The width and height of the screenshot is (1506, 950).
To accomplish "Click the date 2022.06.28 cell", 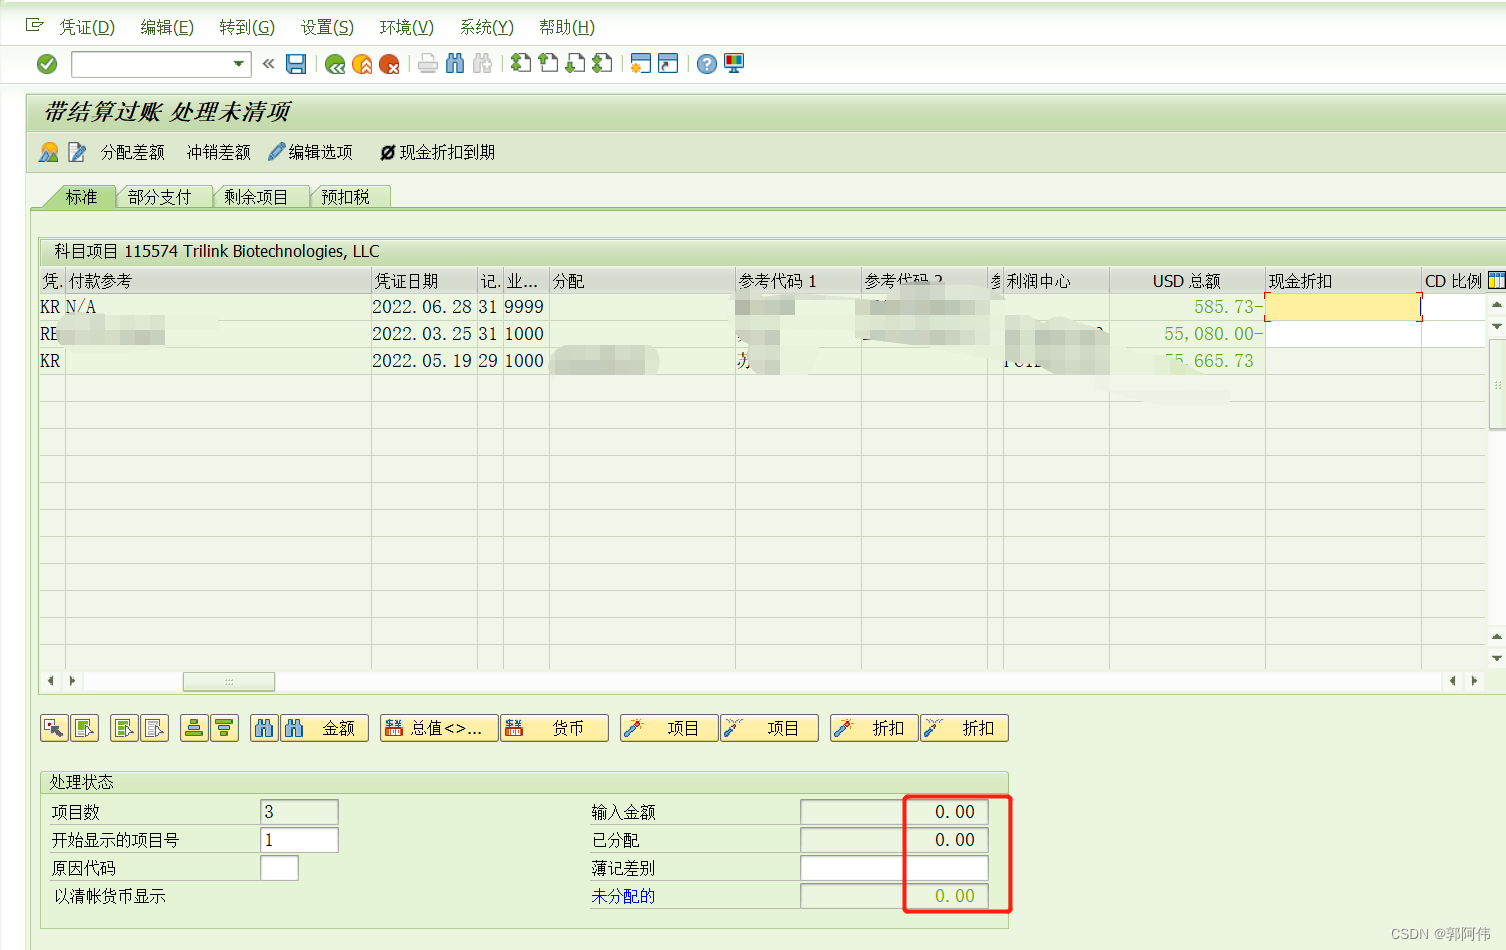I will (424, 307).
